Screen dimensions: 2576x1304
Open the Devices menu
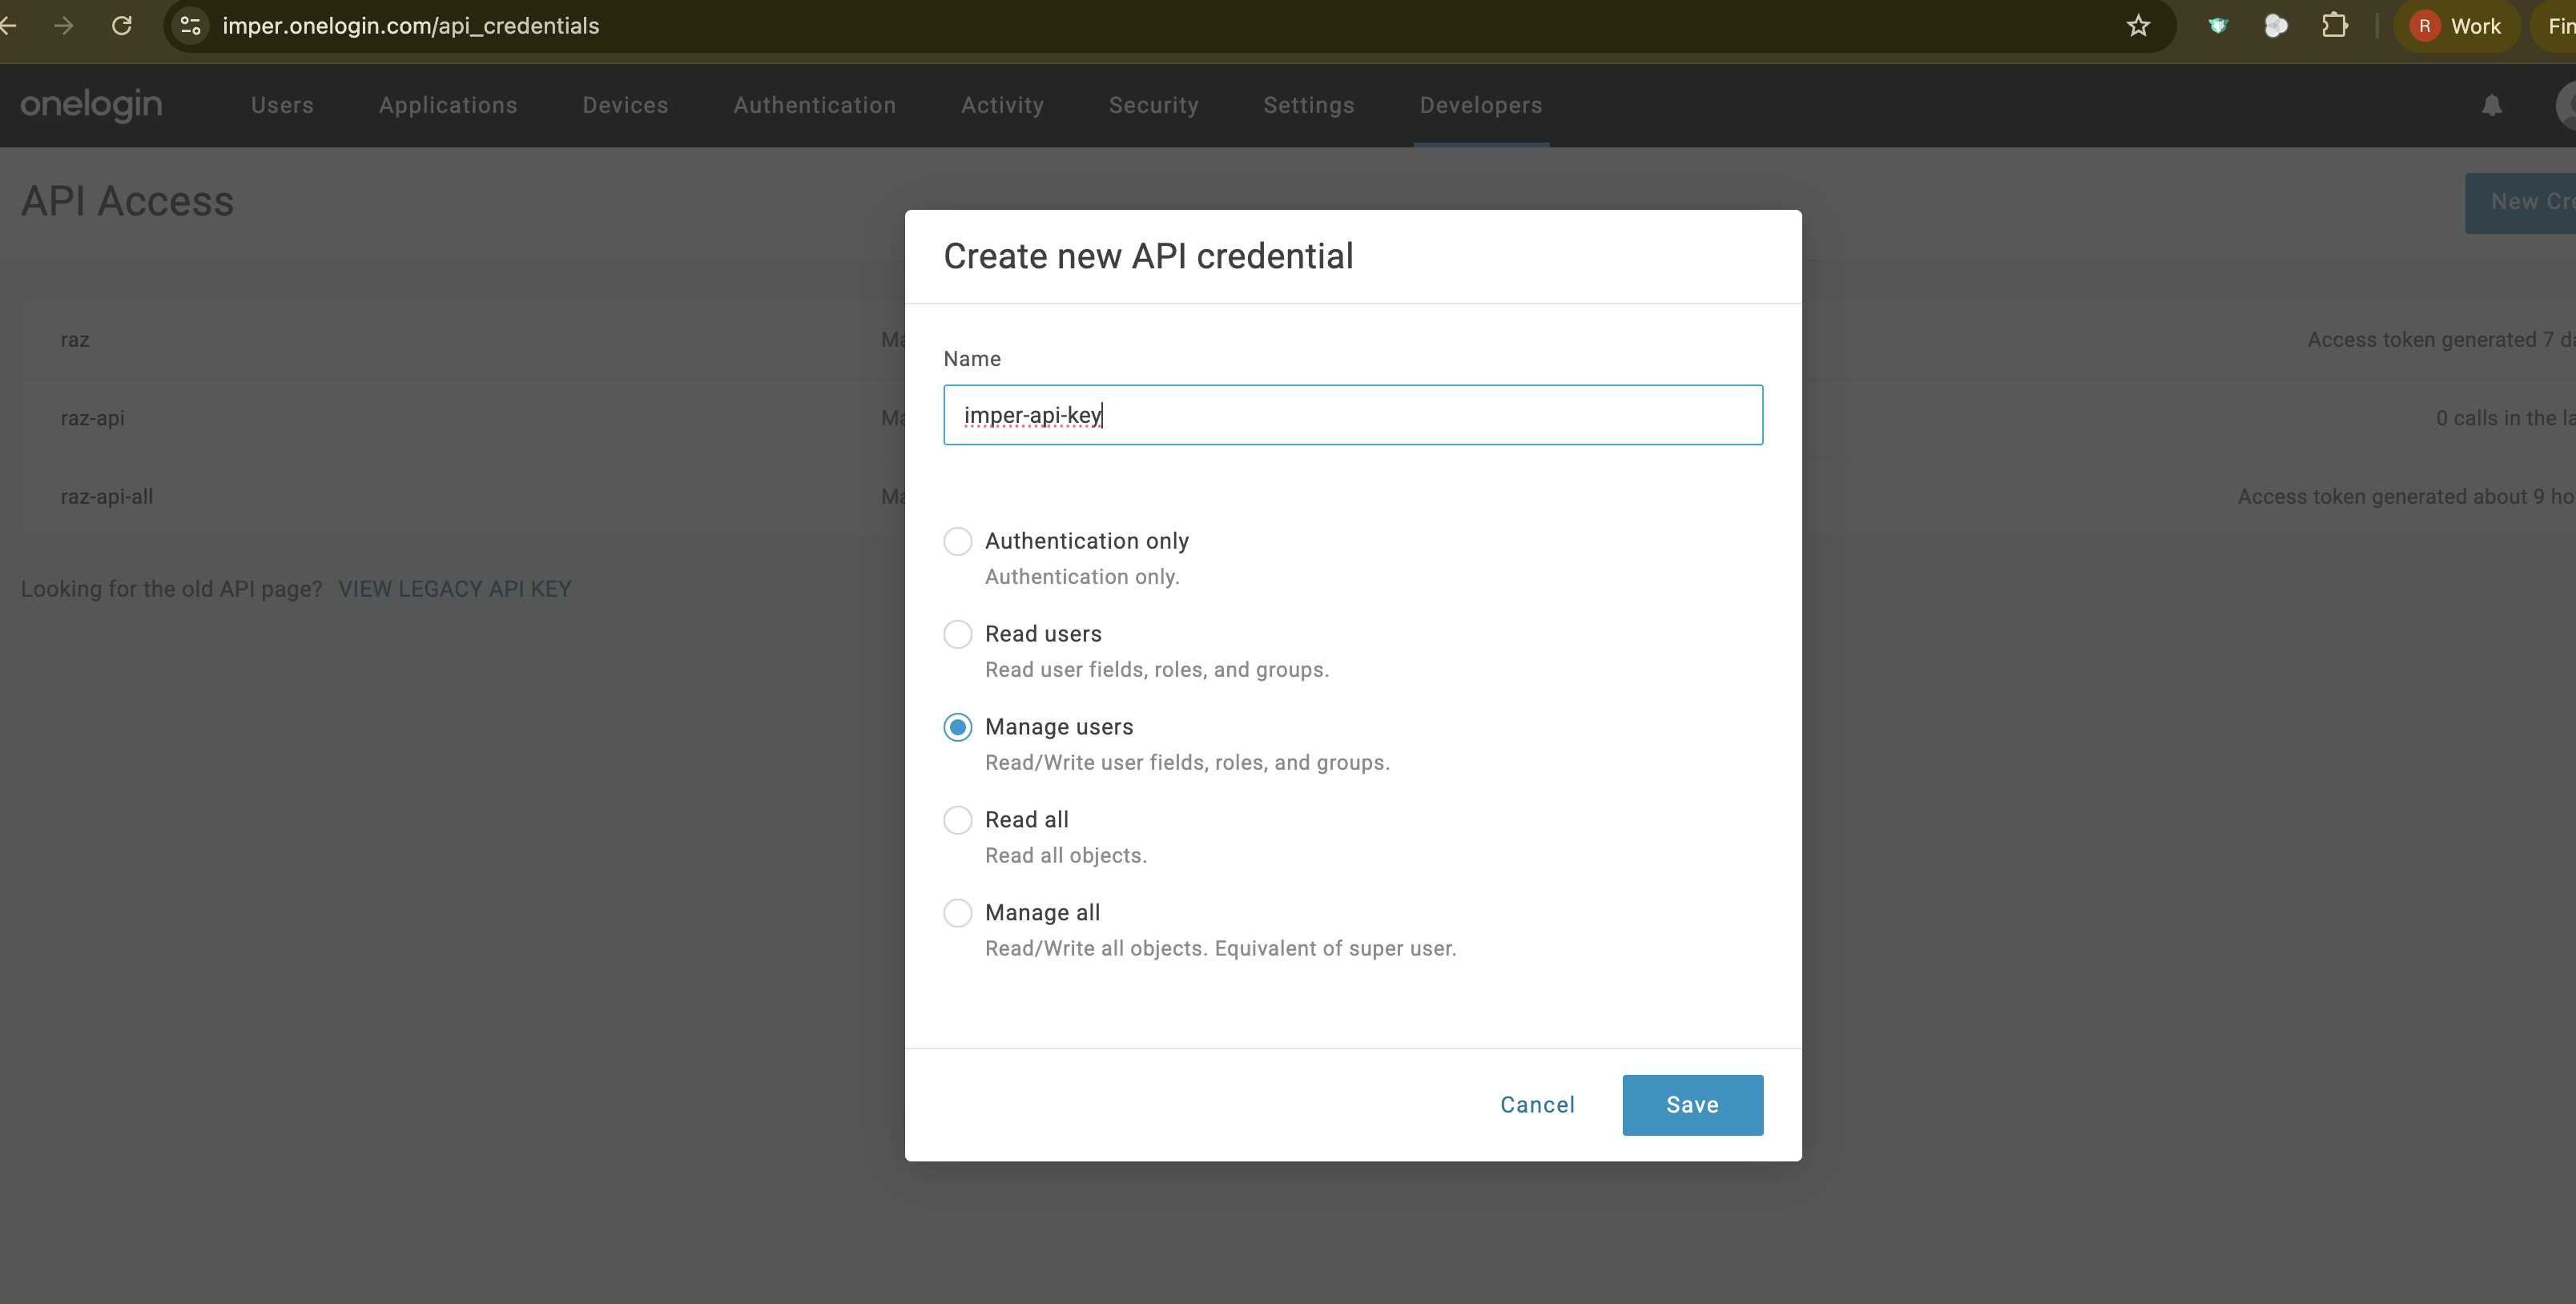(625, 105)
